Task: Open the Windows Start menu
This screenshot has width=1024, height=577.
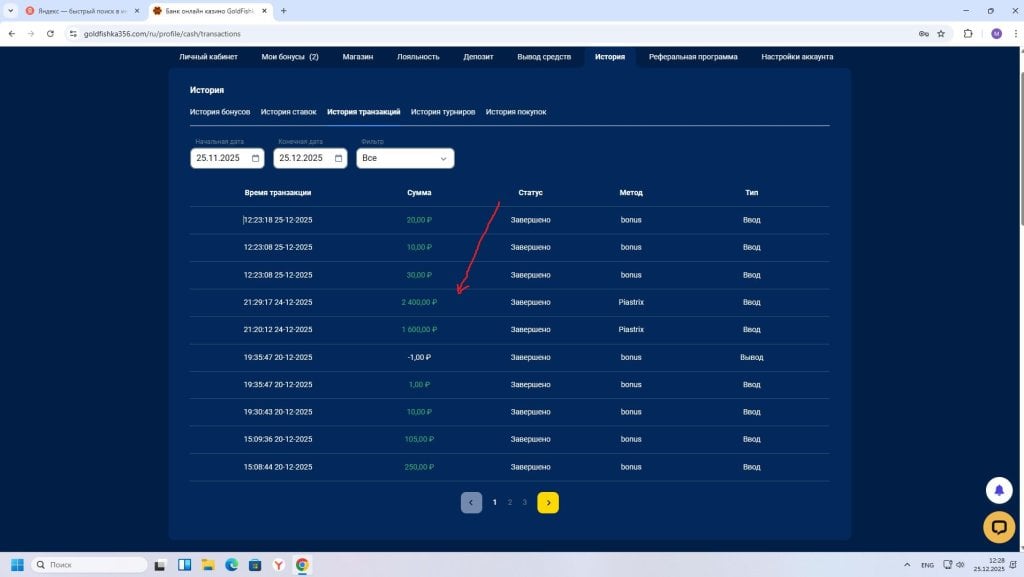Action: [x=18, y=565]
